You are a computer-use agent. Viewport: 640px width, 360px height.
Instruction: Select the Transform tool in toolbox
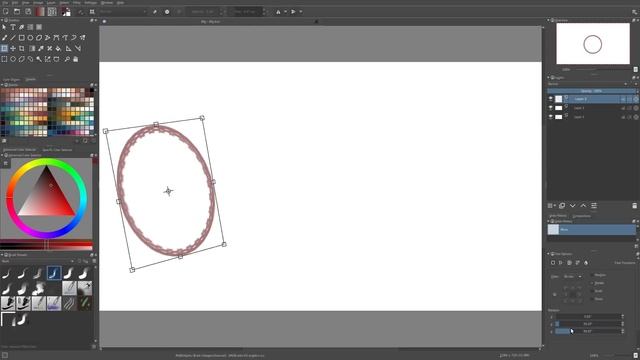click(x=4, y=48)
